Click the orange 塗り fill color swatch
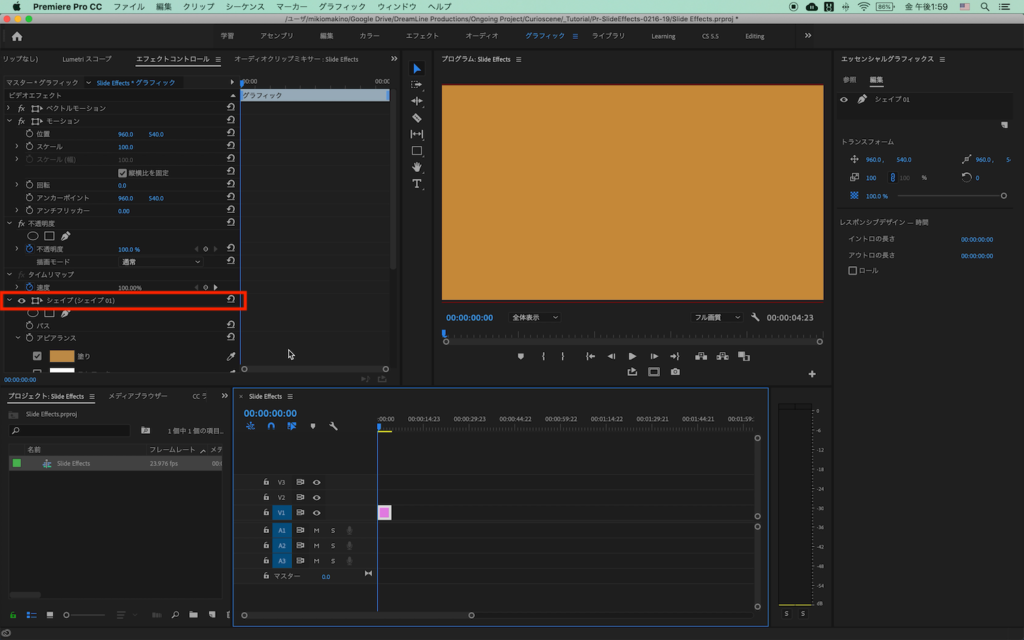This screenshot has width=1024, height=640. click(61, 356)
